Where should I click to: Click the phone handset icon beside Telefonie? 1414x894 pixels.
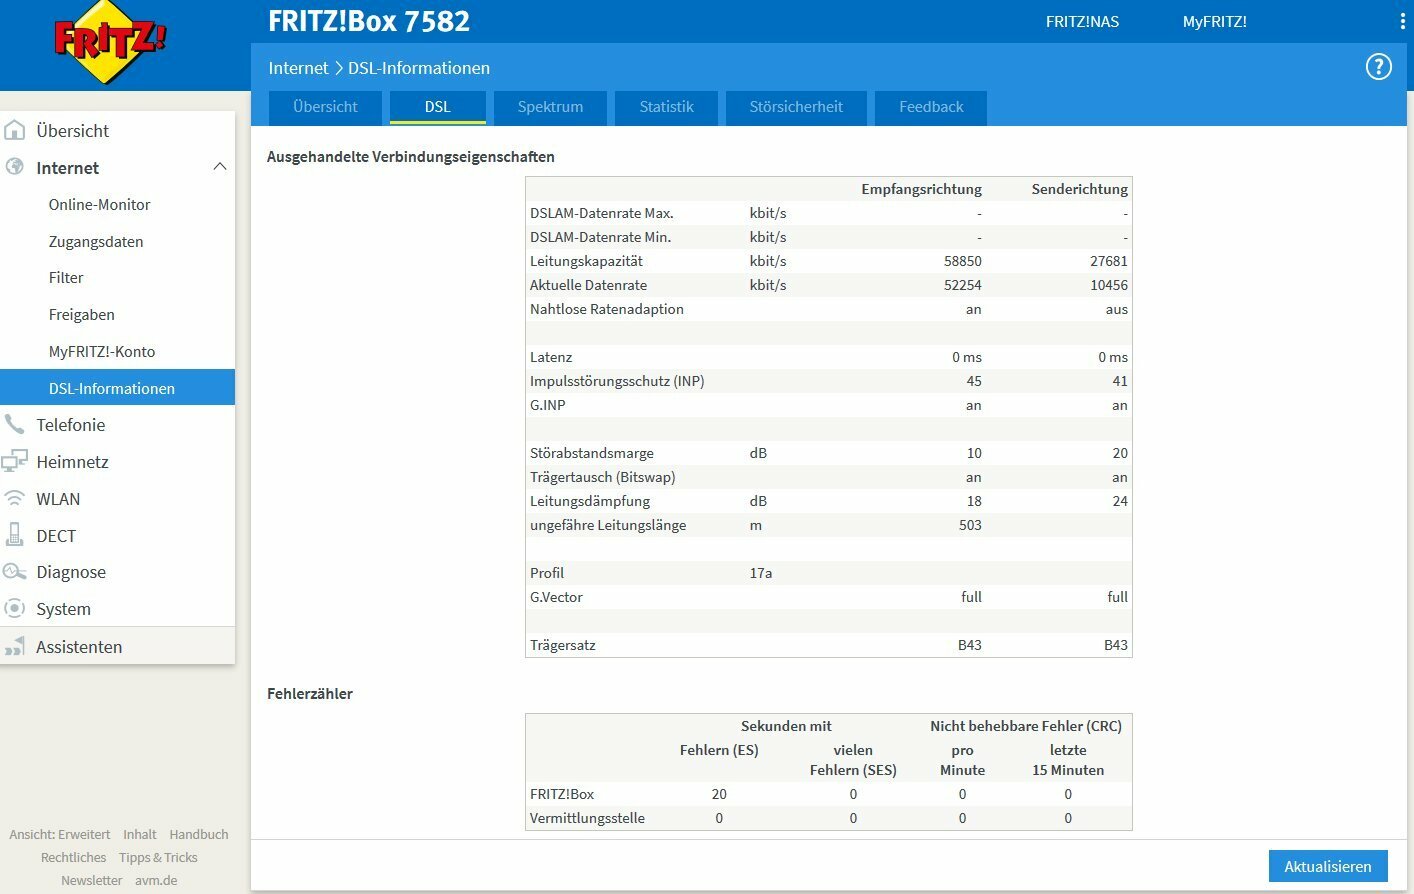[14, 424]
